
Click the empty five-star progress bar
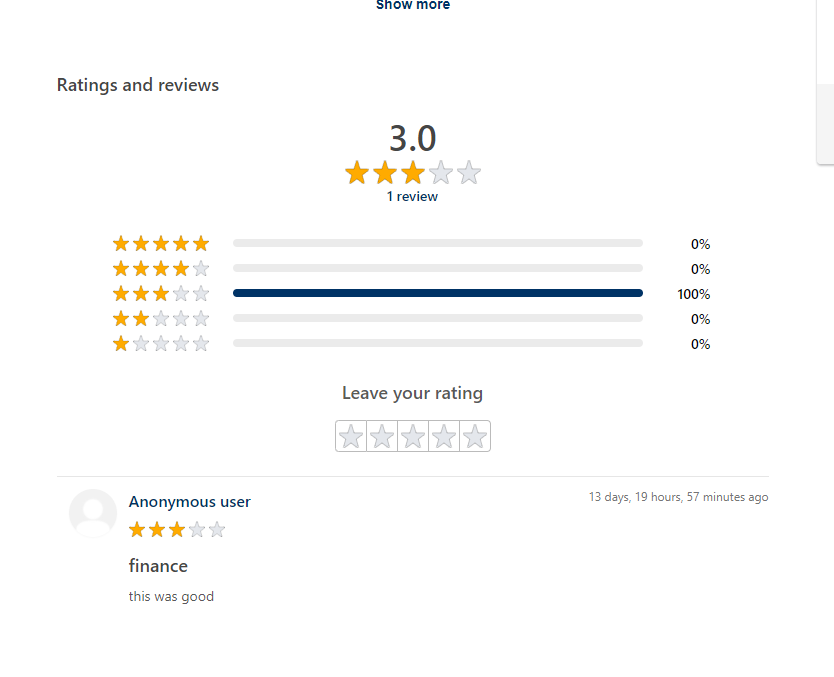pos(438,243)
